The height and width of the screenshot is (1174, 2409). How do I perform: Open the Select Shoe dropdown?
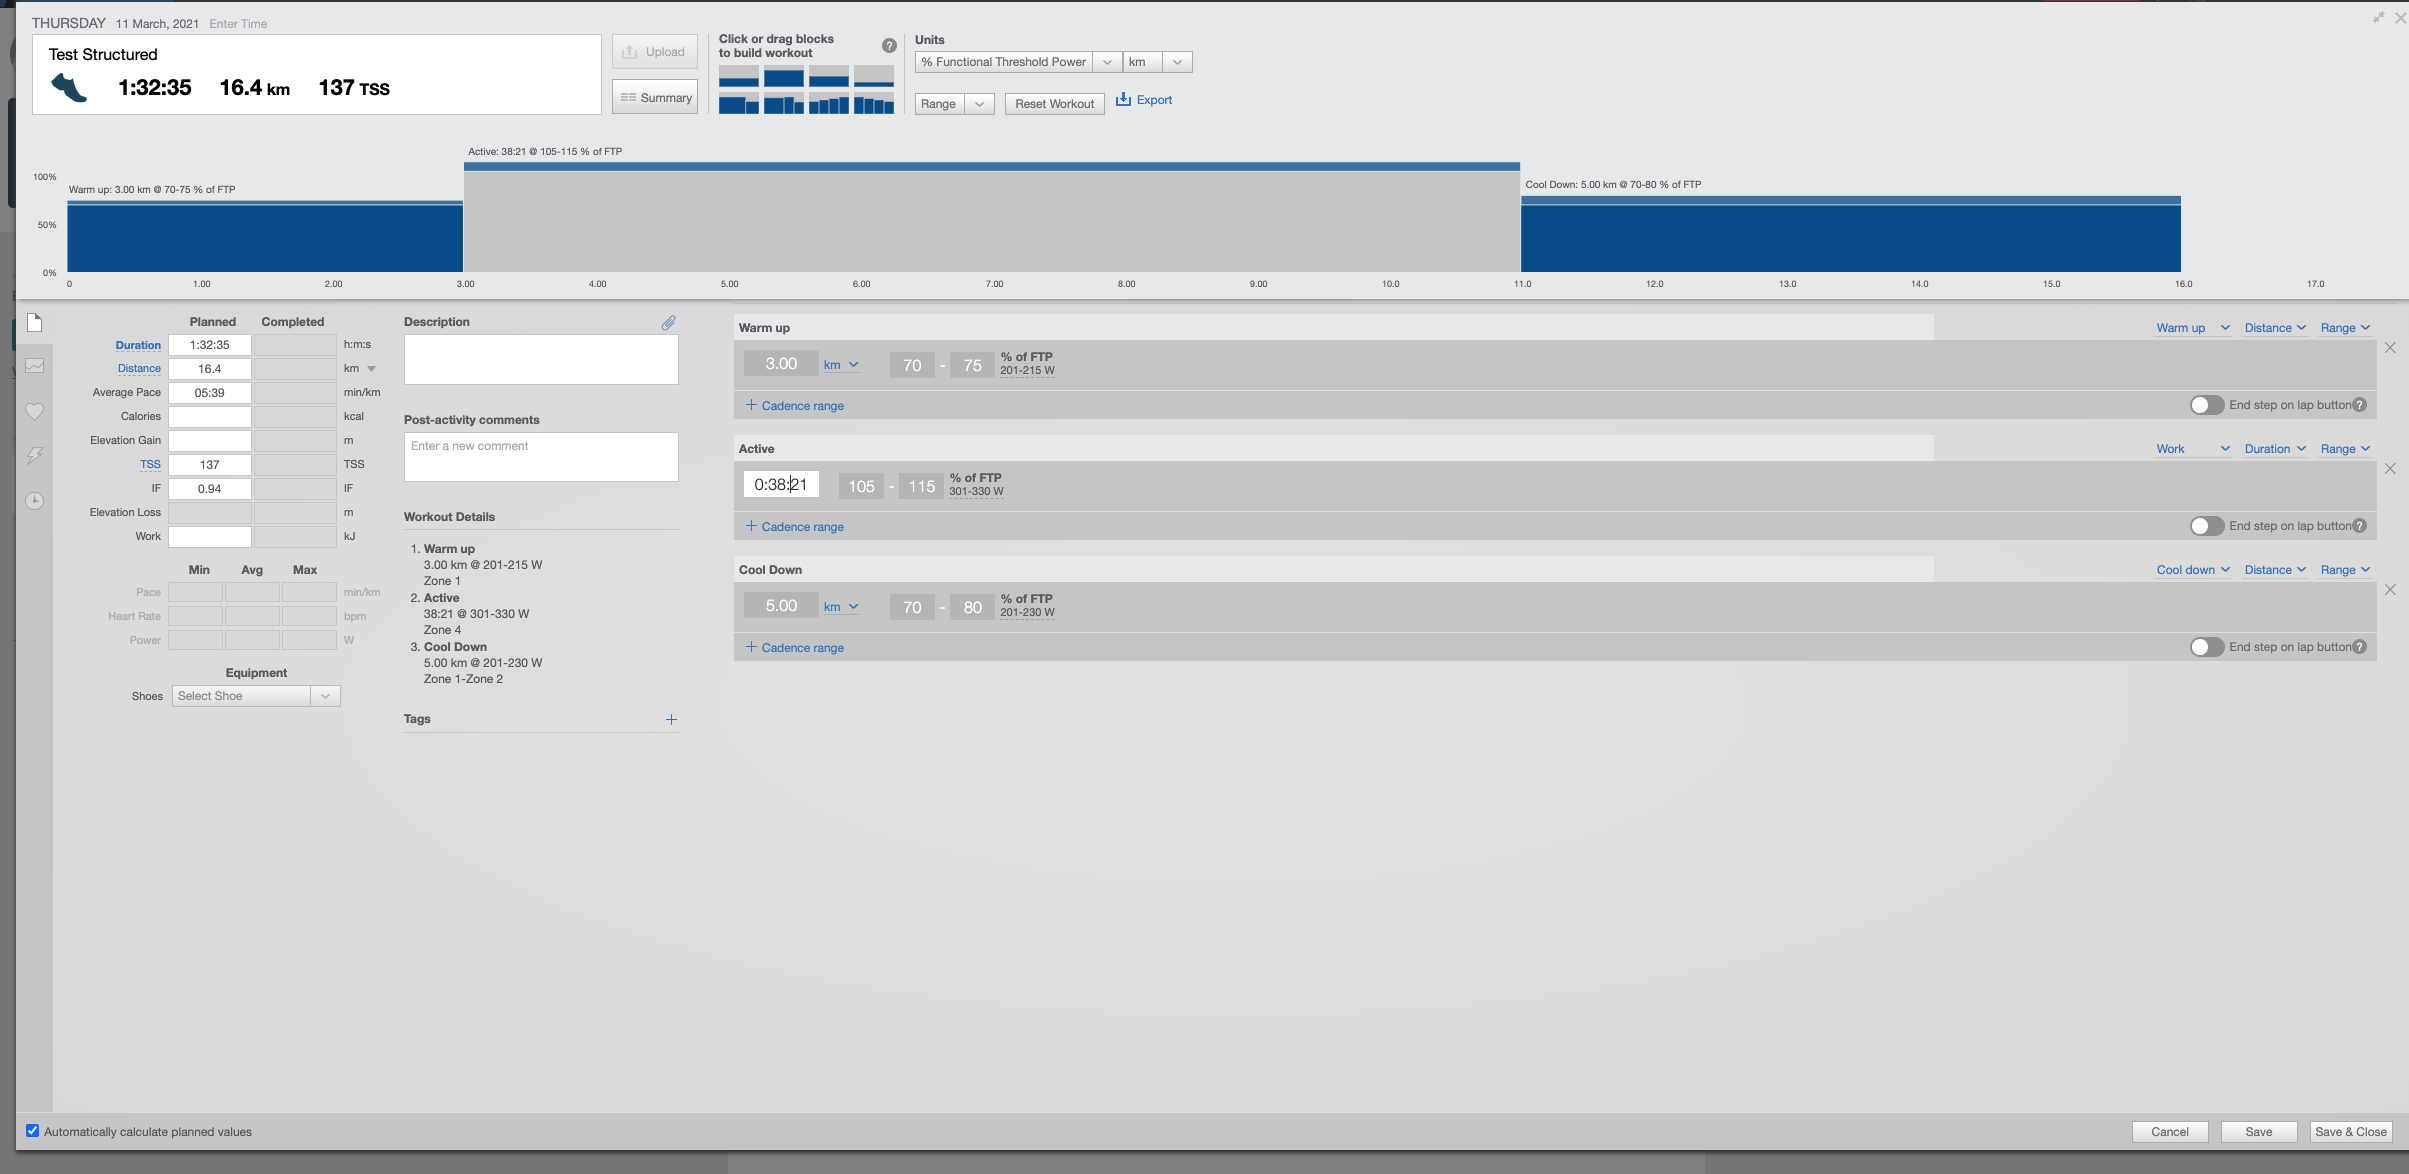click(256, 696)
